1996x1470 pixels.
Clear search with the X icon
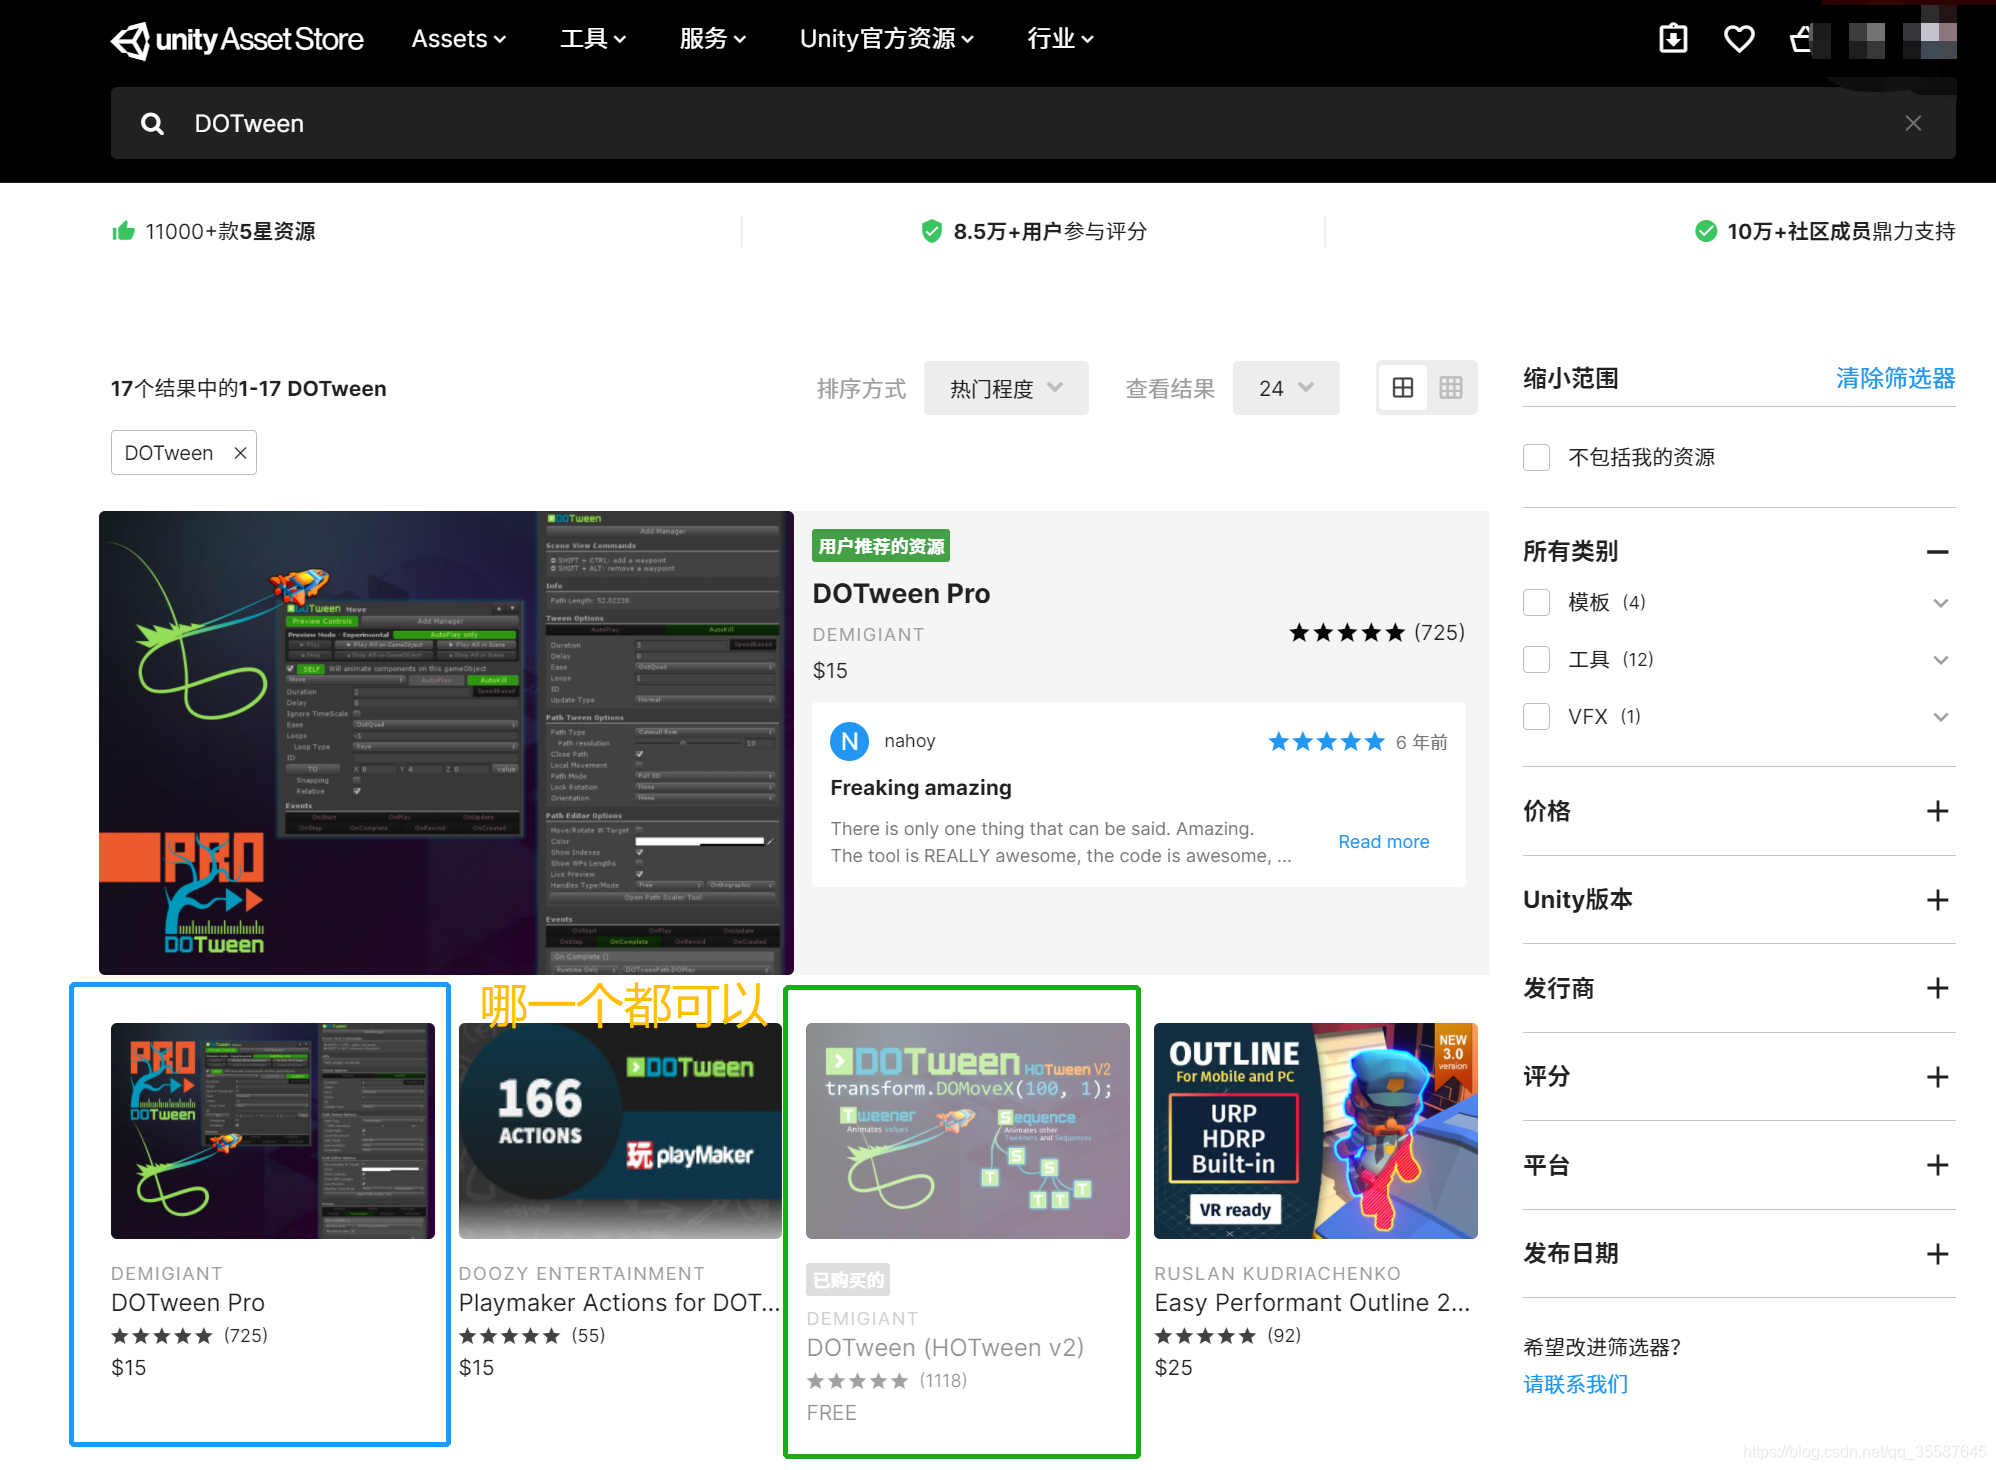click(1912, 123)
